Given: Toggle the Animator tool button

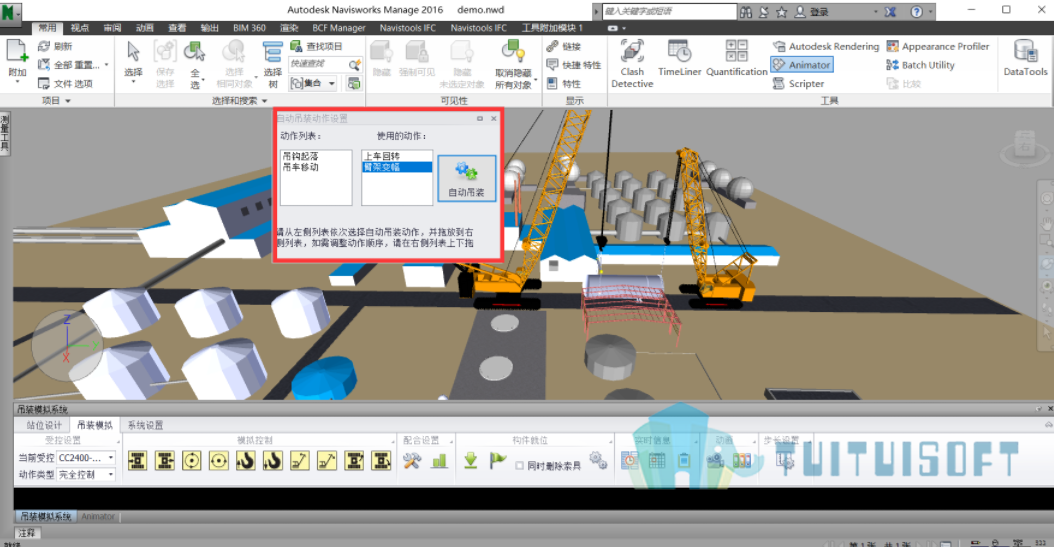Looking at the screenshot, I should 802,65.
